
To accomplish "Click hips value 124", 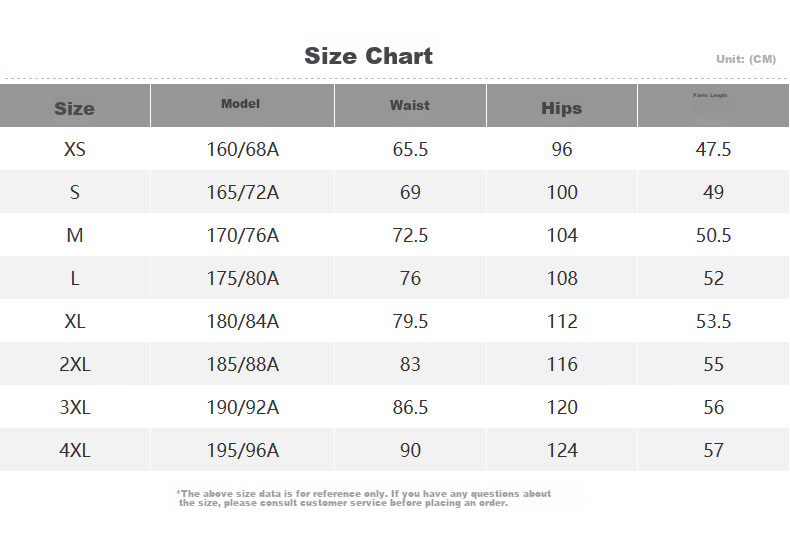I will (x=562, y=450).
